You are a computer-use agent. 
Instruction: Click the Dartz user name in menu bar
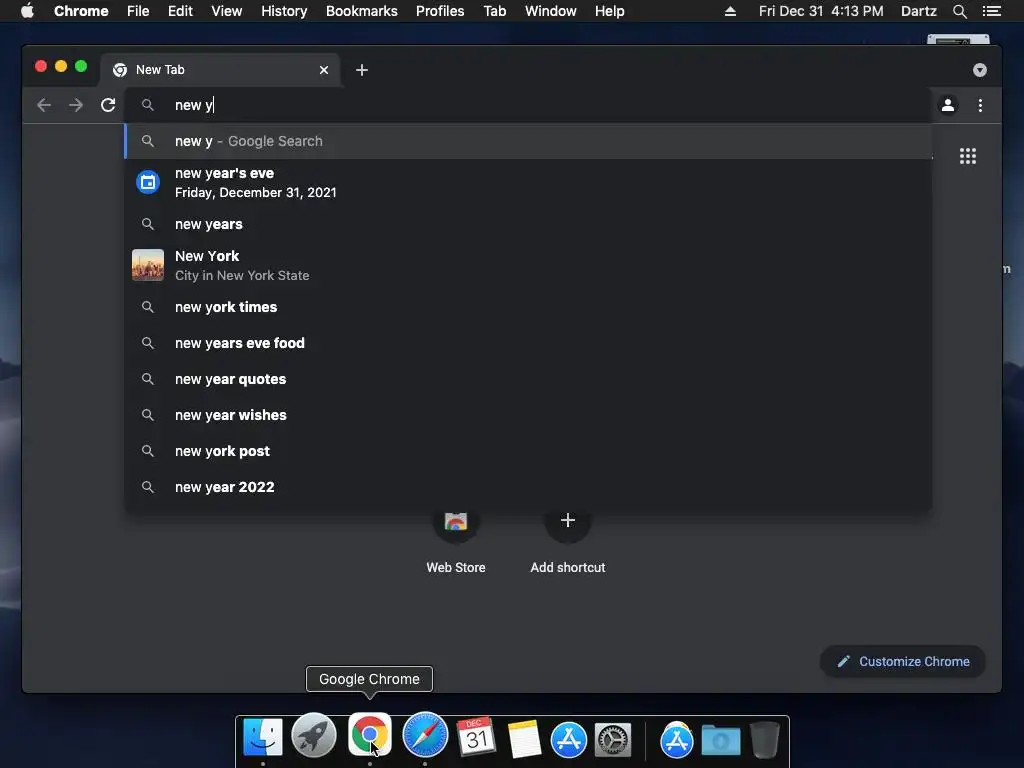point(918,11)
